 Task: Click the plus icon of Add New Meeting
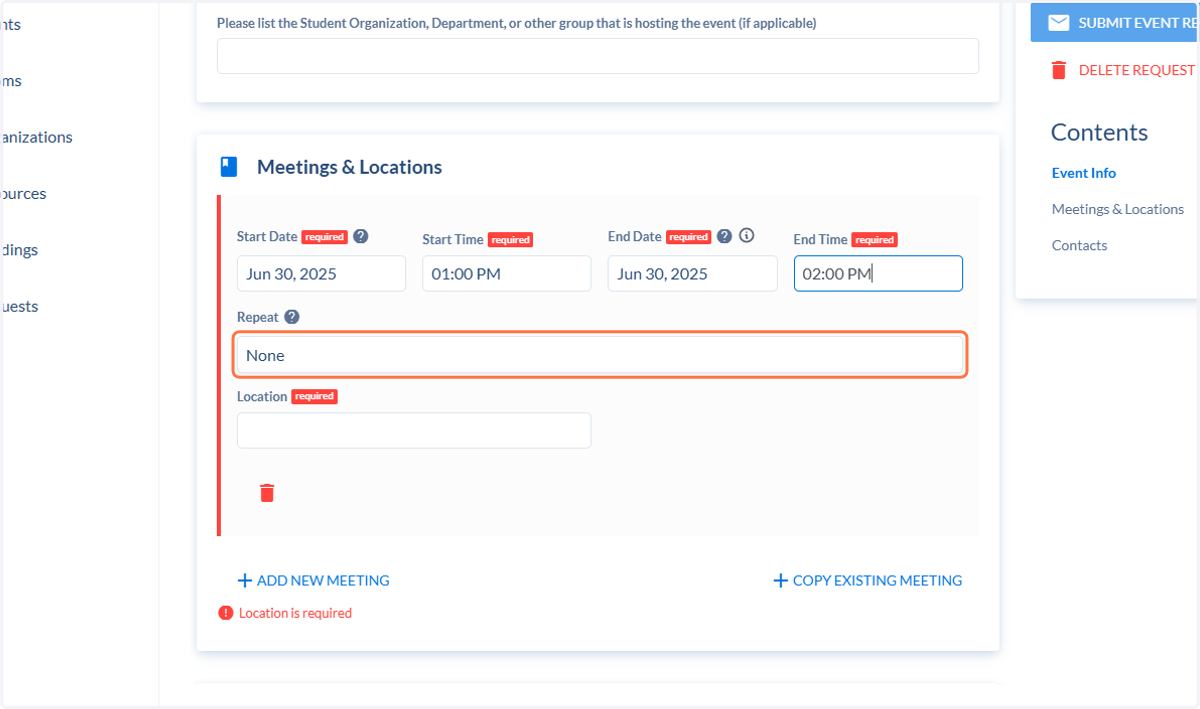click(x=244, y=581)
